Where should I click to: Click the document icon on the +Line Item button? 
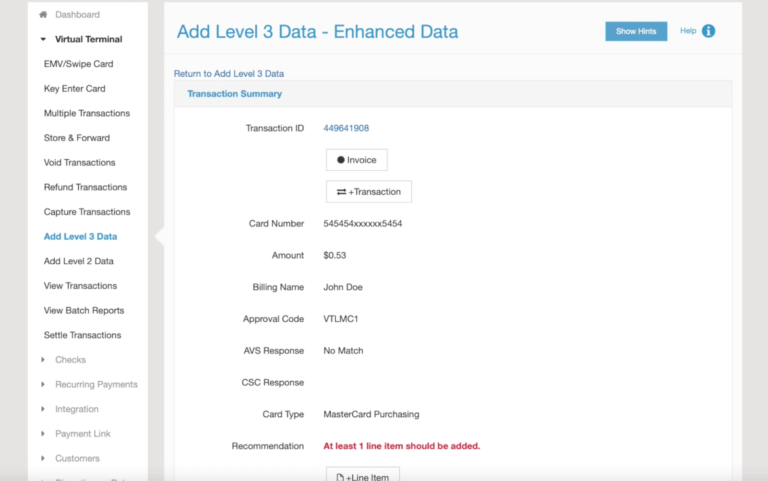click(x=340, y=477)
